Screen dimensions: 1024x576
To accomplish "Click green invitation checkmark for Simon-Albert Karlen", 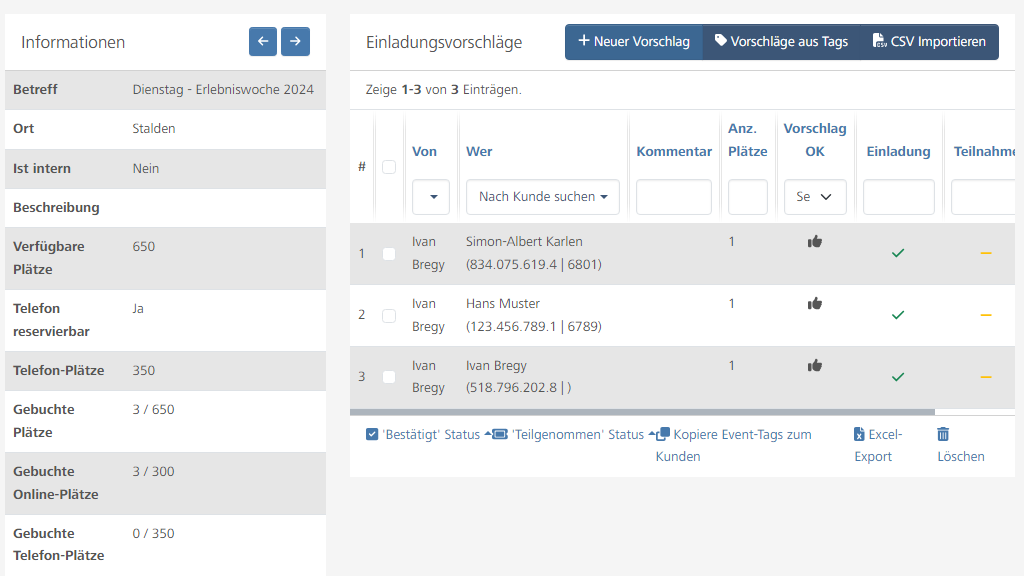I will 898,253.
